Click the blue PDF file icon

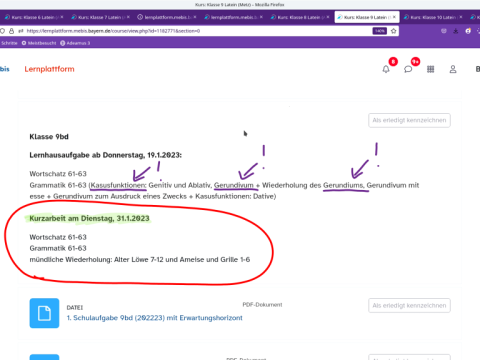pos(44,313)
